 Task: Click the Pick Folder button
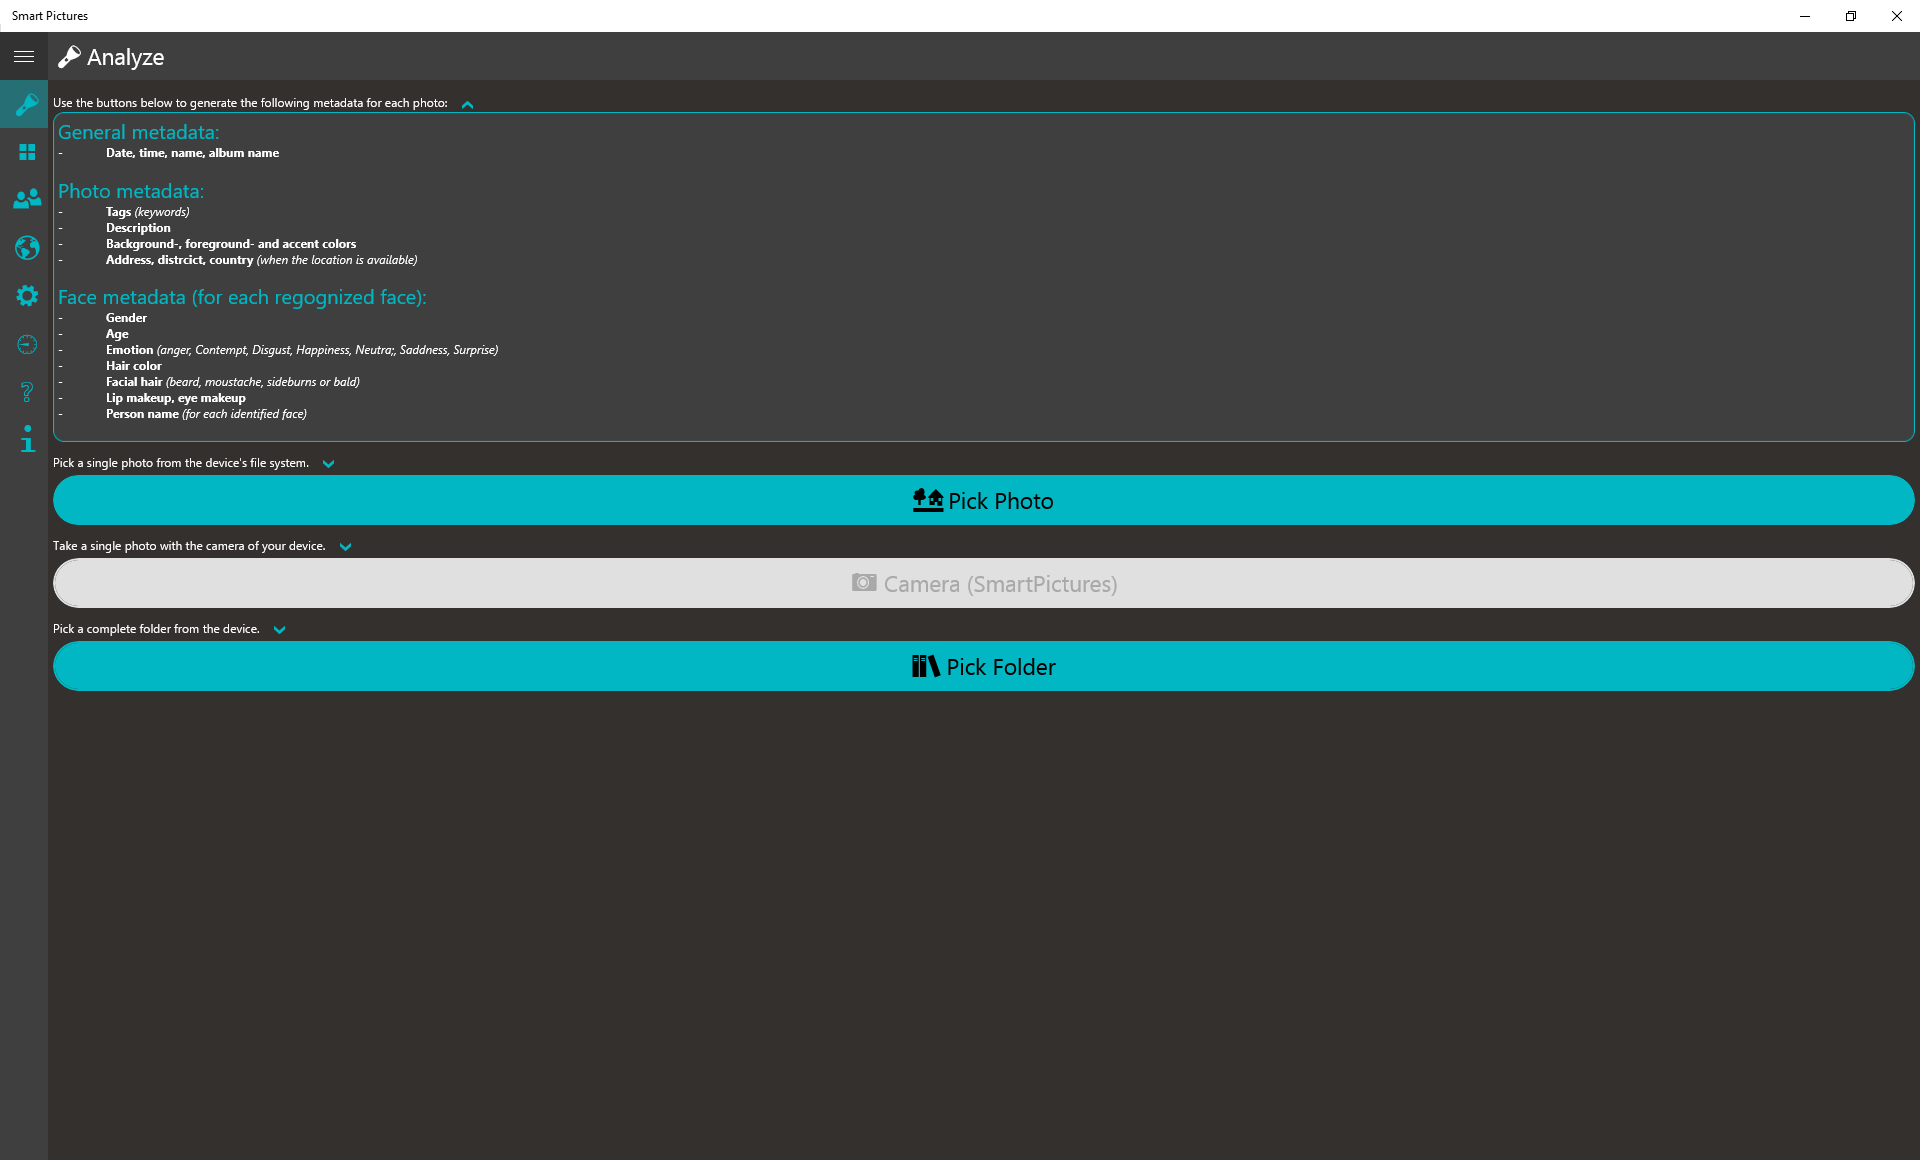983,666
